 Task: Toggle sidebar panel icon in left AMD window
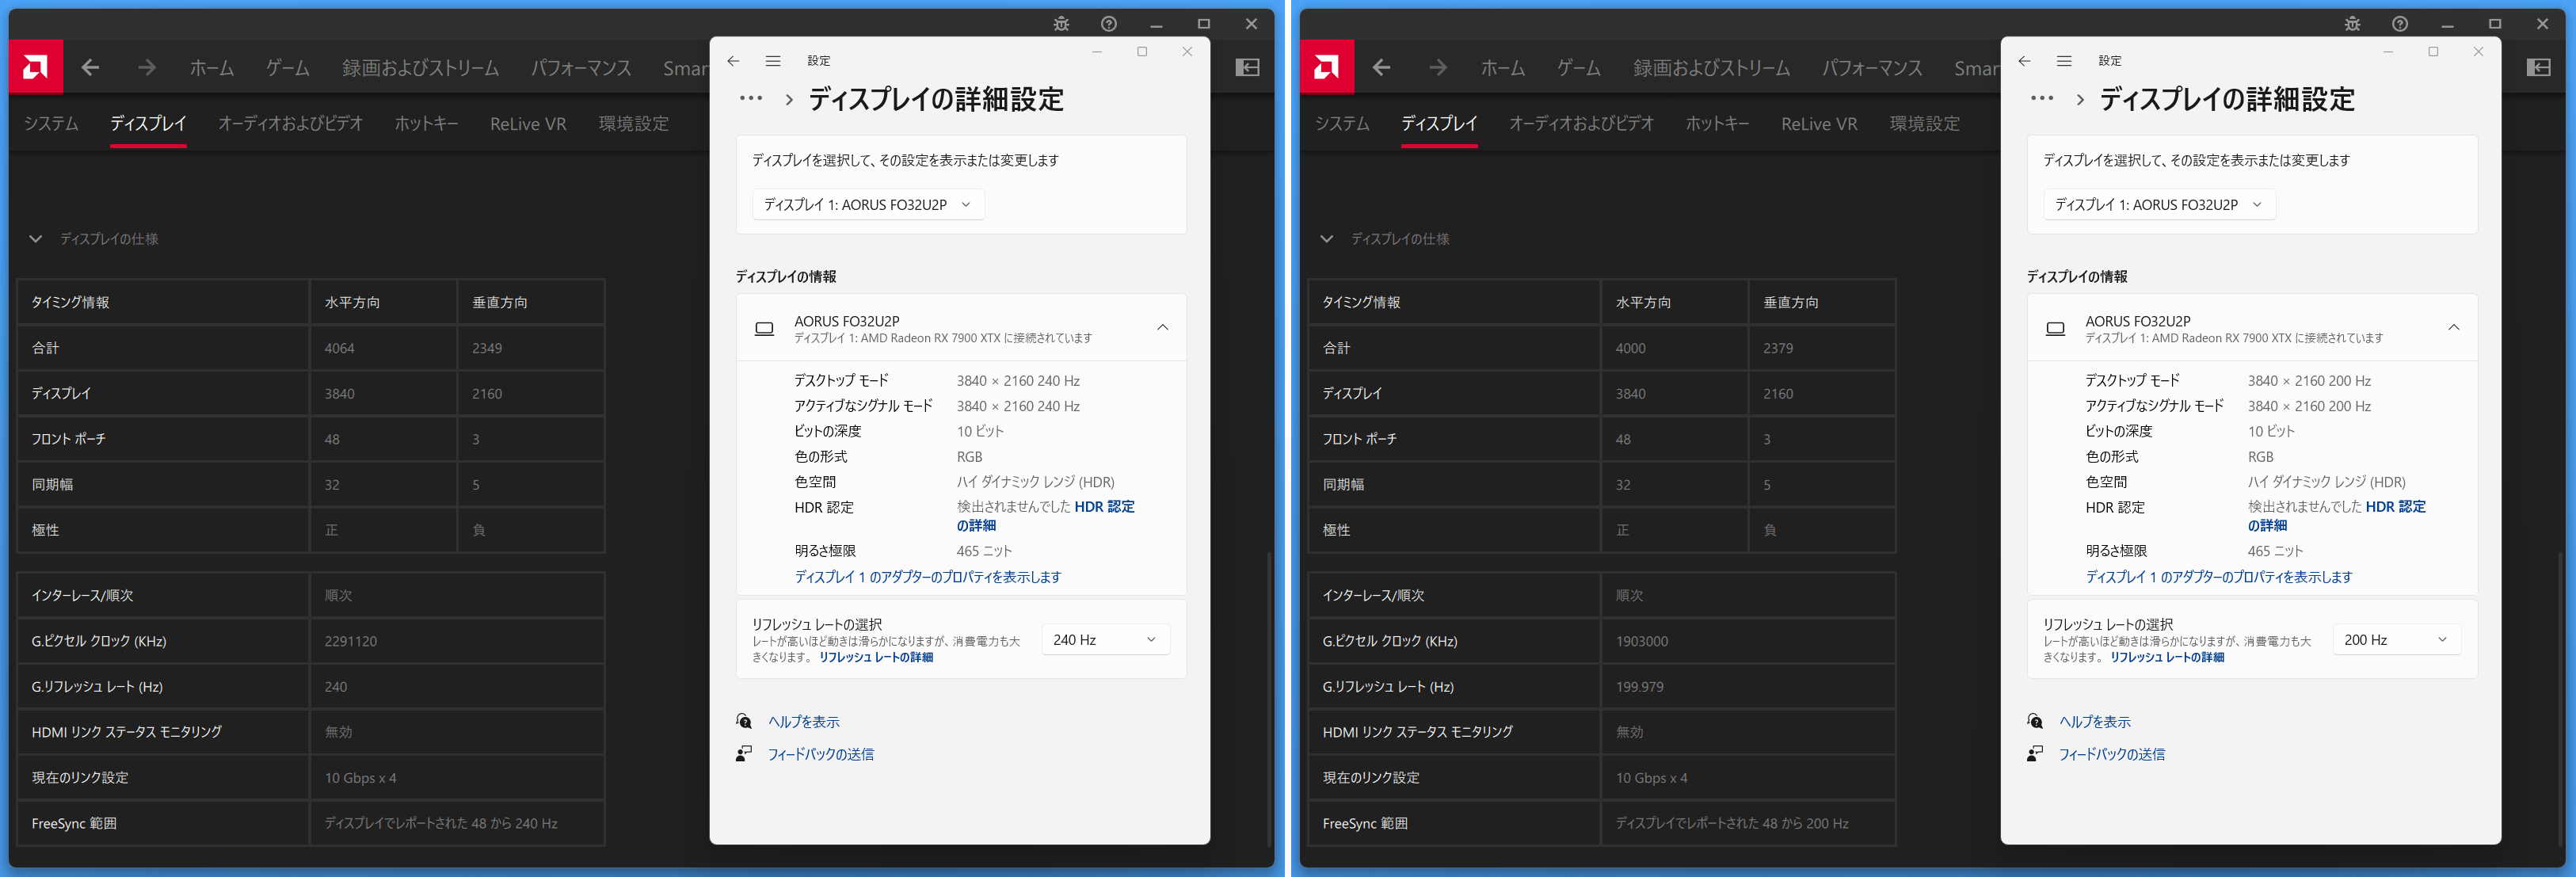(1247, 67)
